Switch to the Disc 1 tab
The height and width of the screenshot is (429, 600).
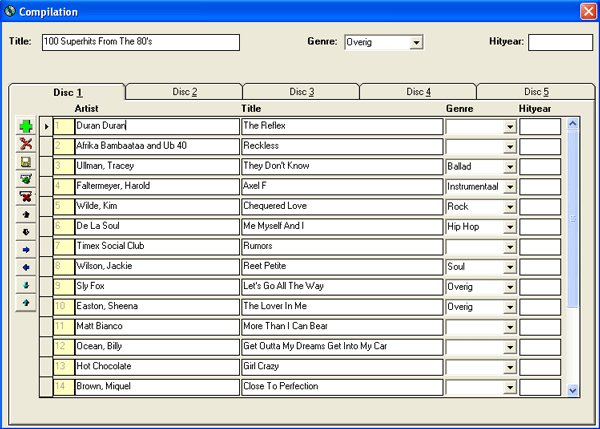(68, 92)
